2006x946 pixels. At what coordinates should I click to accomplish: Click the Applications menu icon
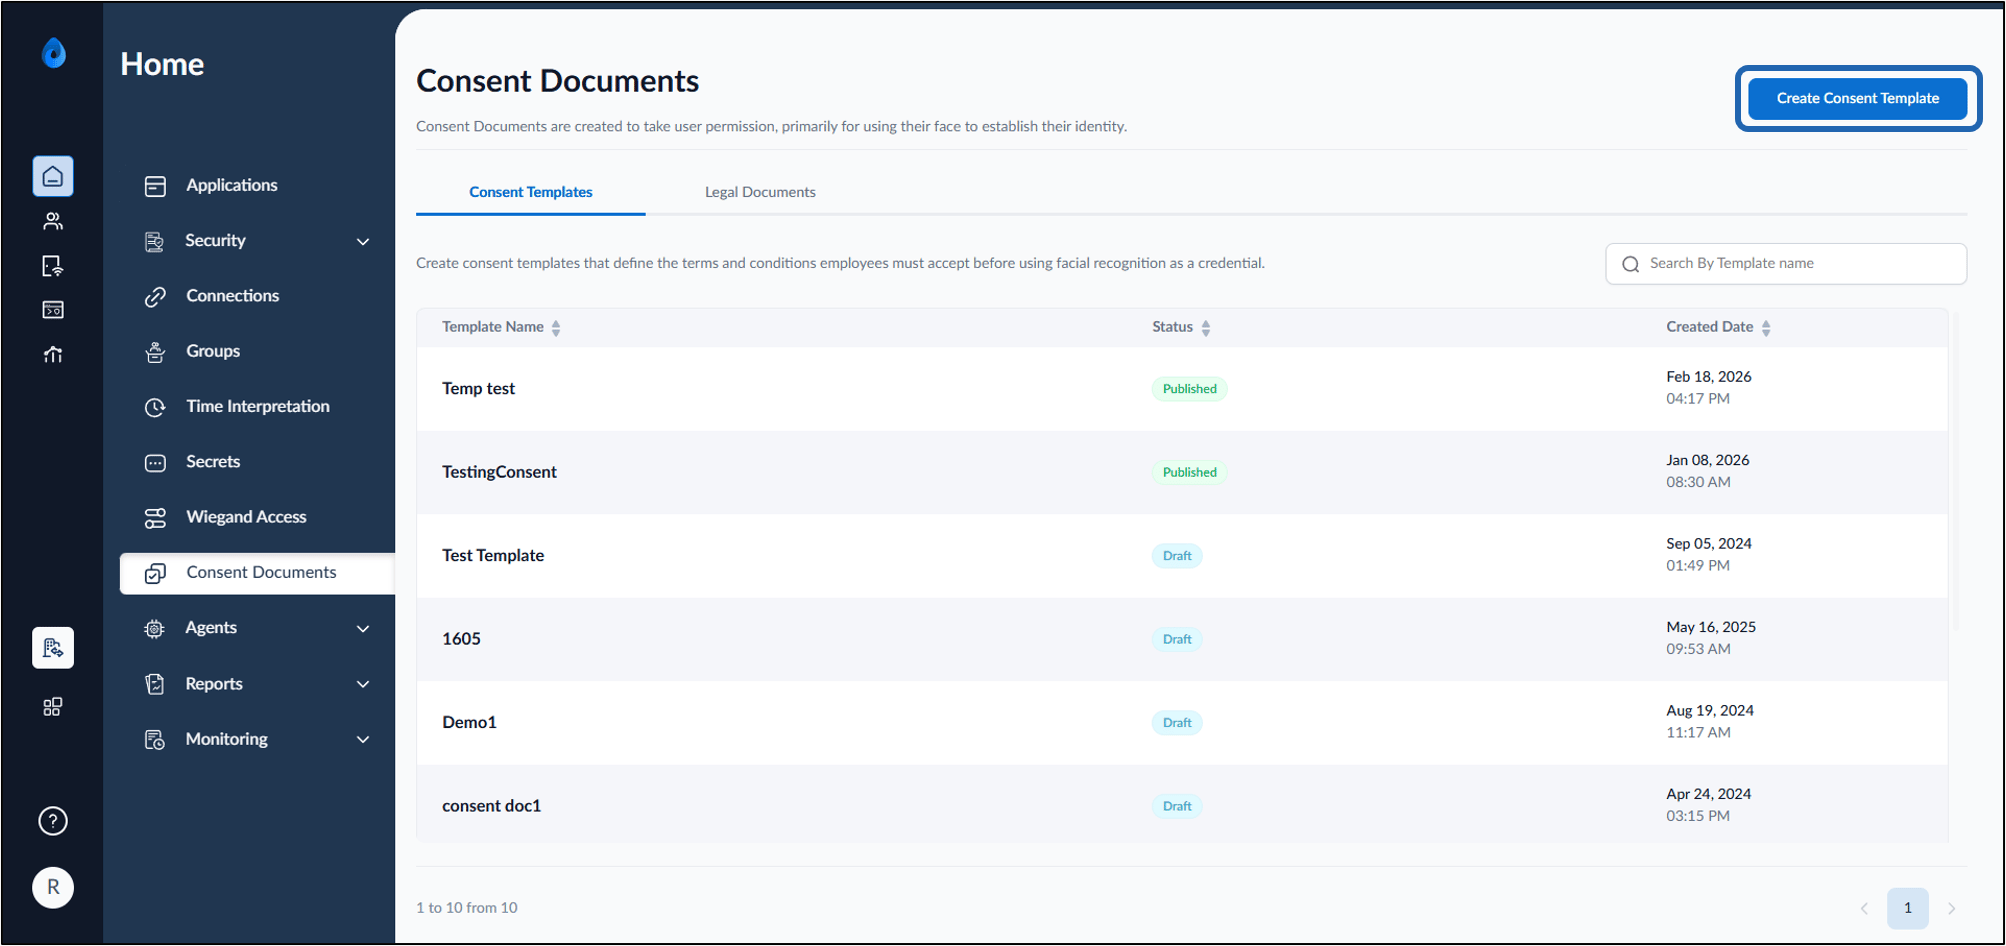[155, 186]
